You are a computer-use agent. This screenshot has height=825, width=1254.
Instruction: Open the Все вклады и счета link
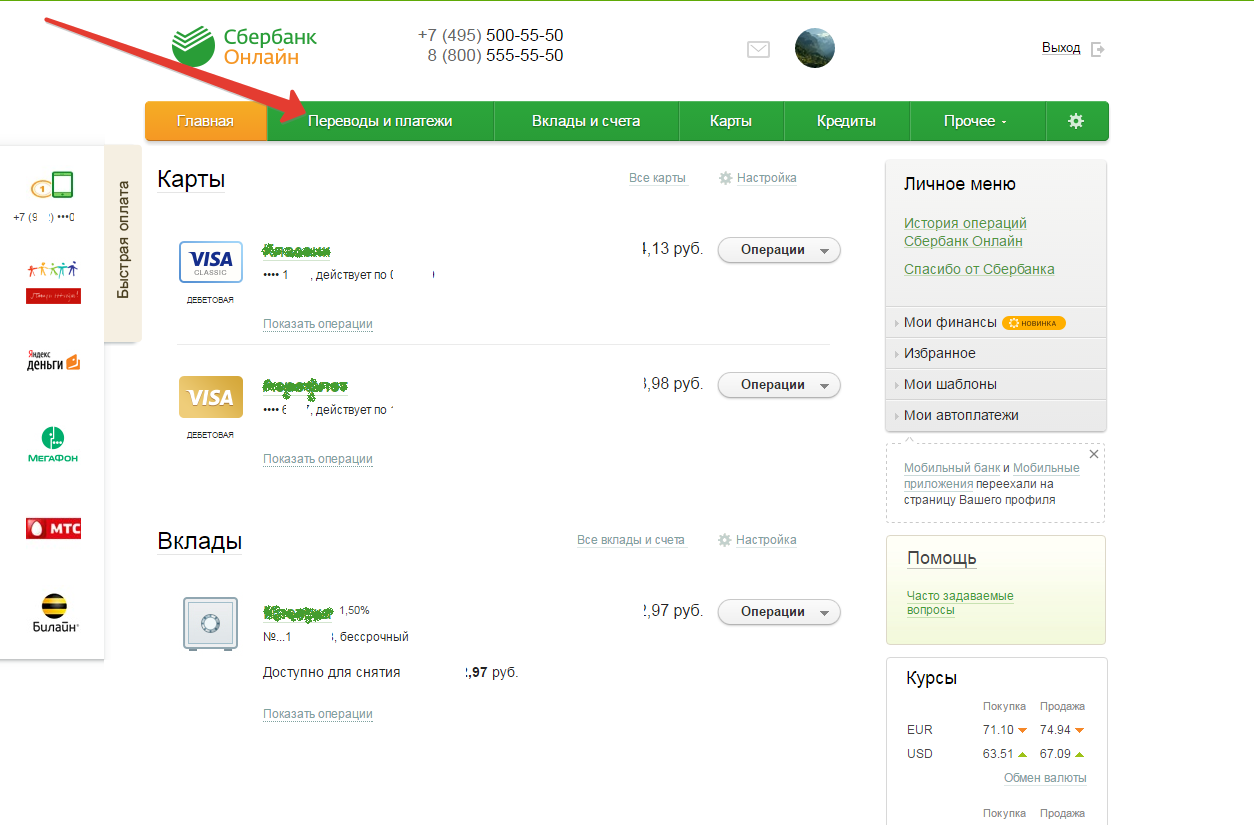point(631,540)
